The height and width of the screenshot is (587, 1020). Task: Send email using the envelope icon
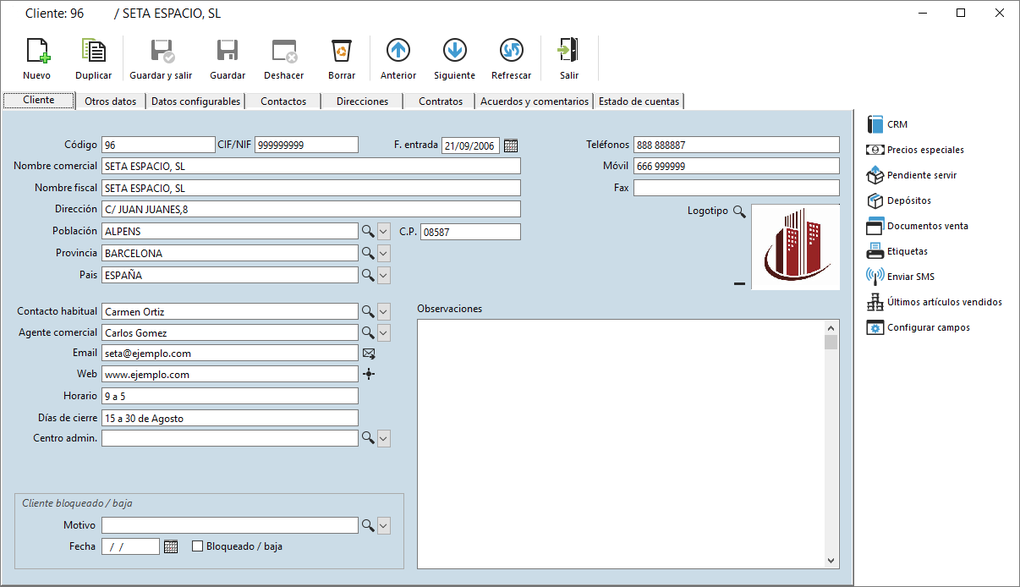point(369,353)
